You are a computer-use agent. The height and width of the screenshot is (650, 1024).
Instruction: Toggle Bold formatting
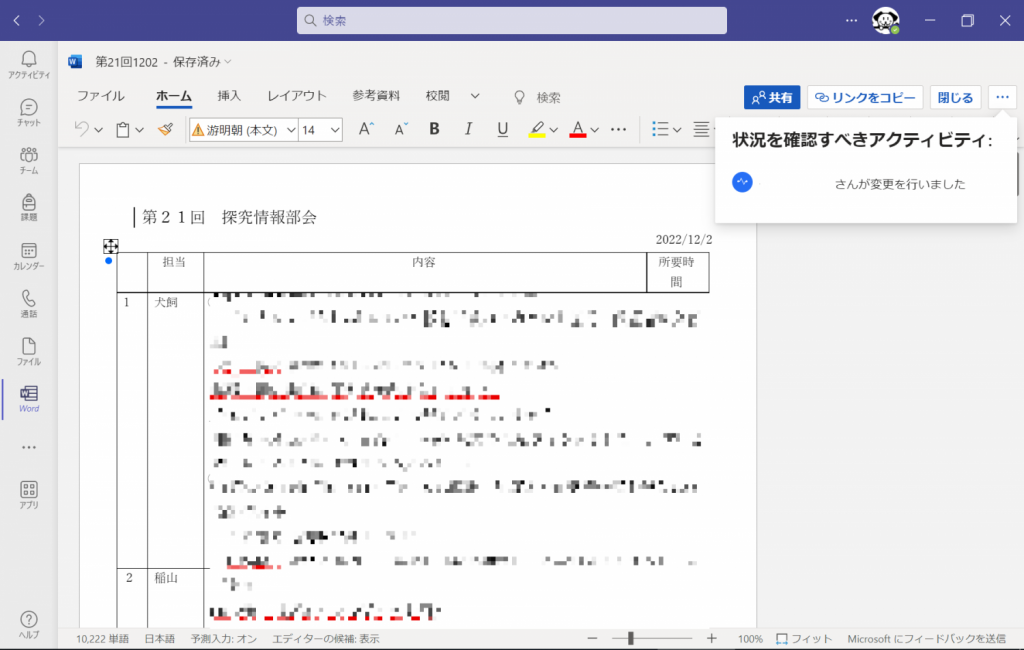(x=434, y=129)
